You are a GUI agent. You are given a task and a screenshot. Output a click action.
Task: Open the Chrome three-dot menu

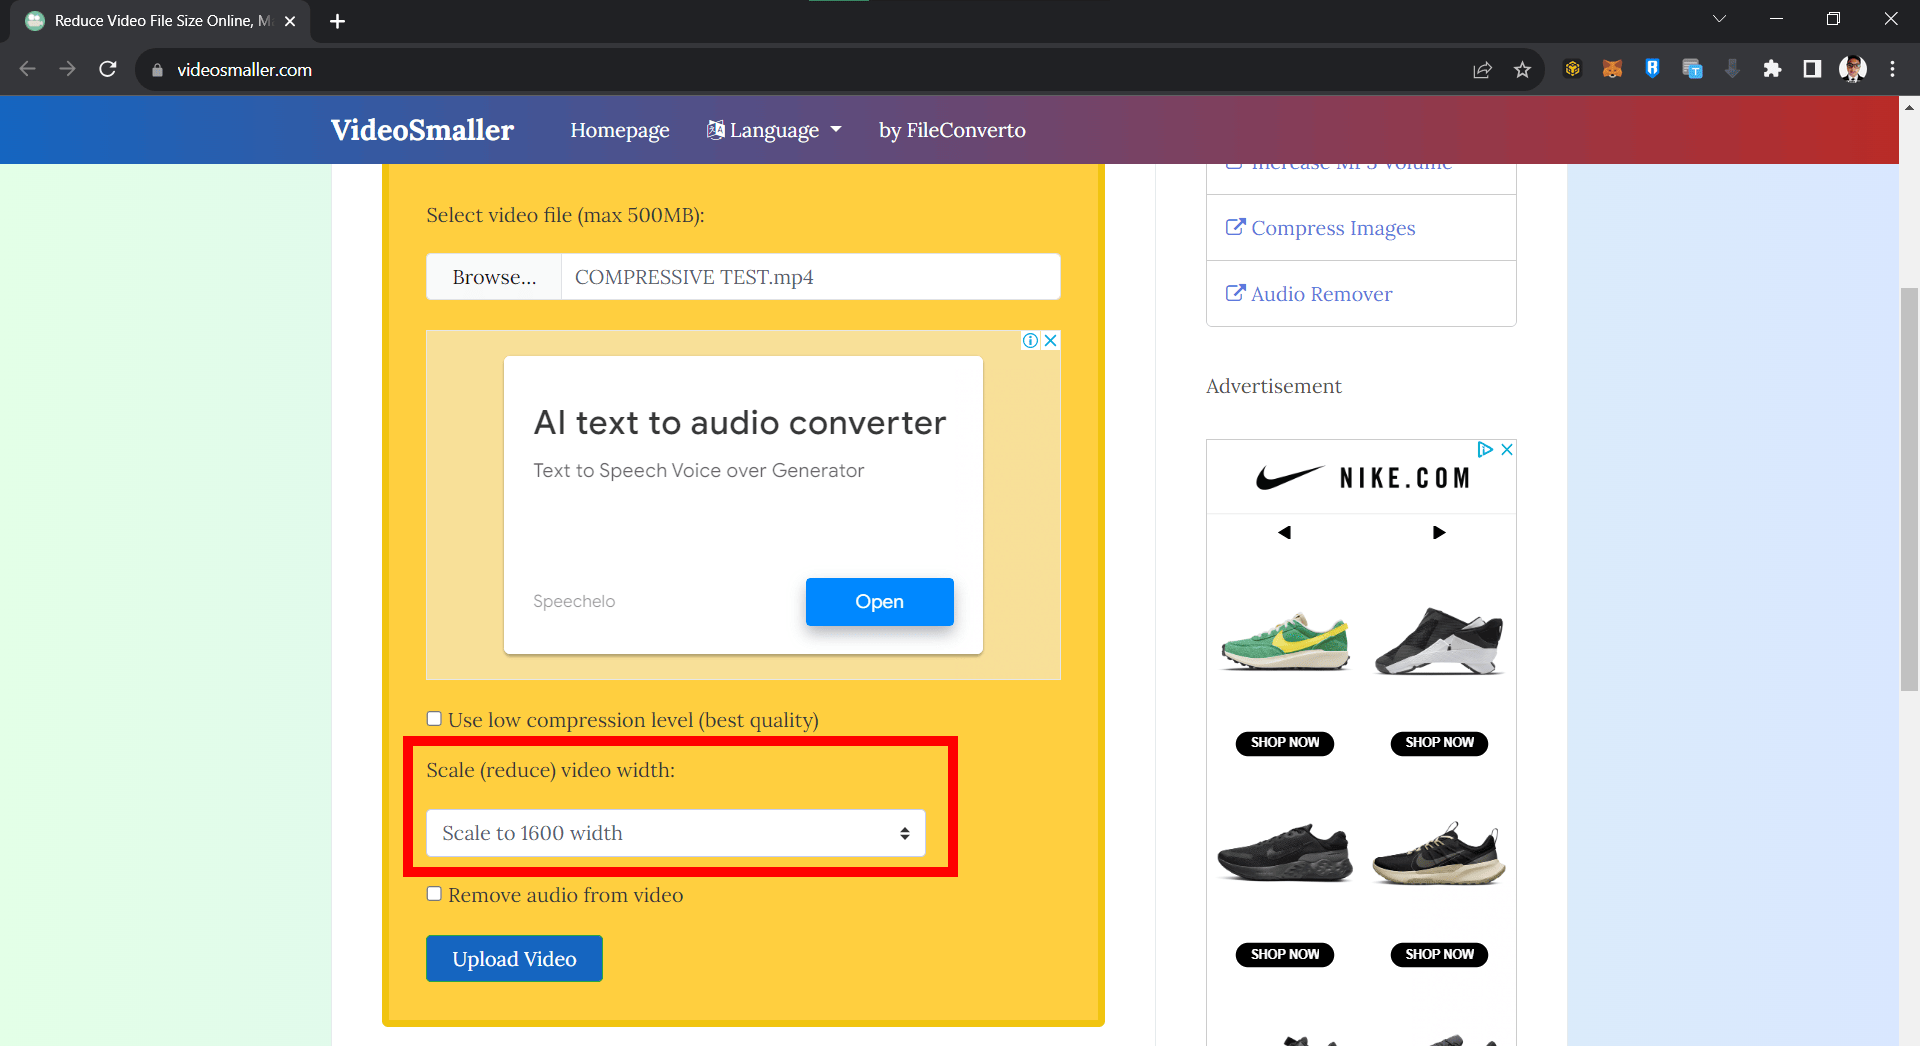pyautogui.click(x=1893, y=69)
